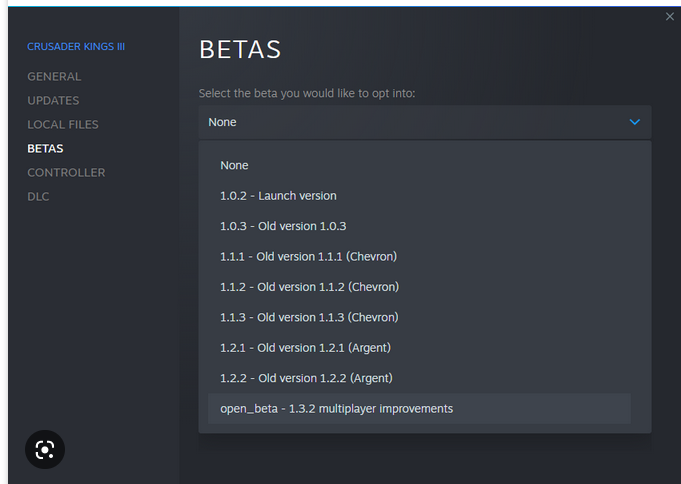Select the Betas sidebar tab
The height and width of the screenshot is (484, 681).
tap(45, 149)
